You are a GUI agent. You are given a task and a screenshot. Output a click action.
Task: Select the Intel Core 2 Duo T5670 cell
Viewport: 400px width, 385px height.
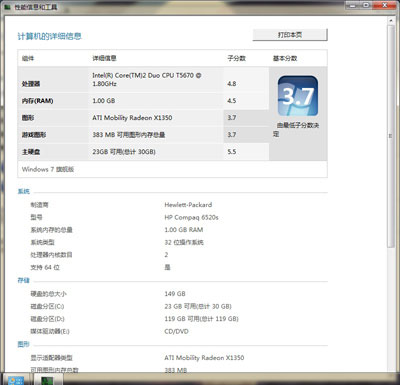coord(147,80)
